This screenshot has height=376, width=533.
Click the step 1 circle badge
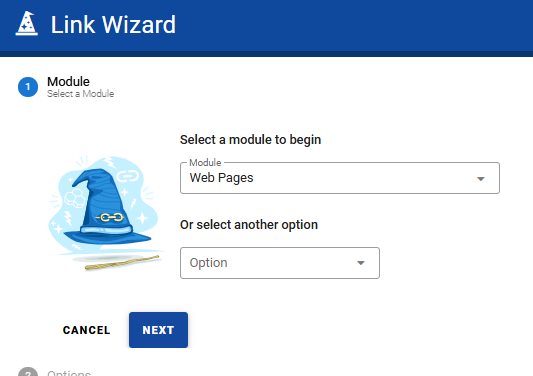(28, 87)
